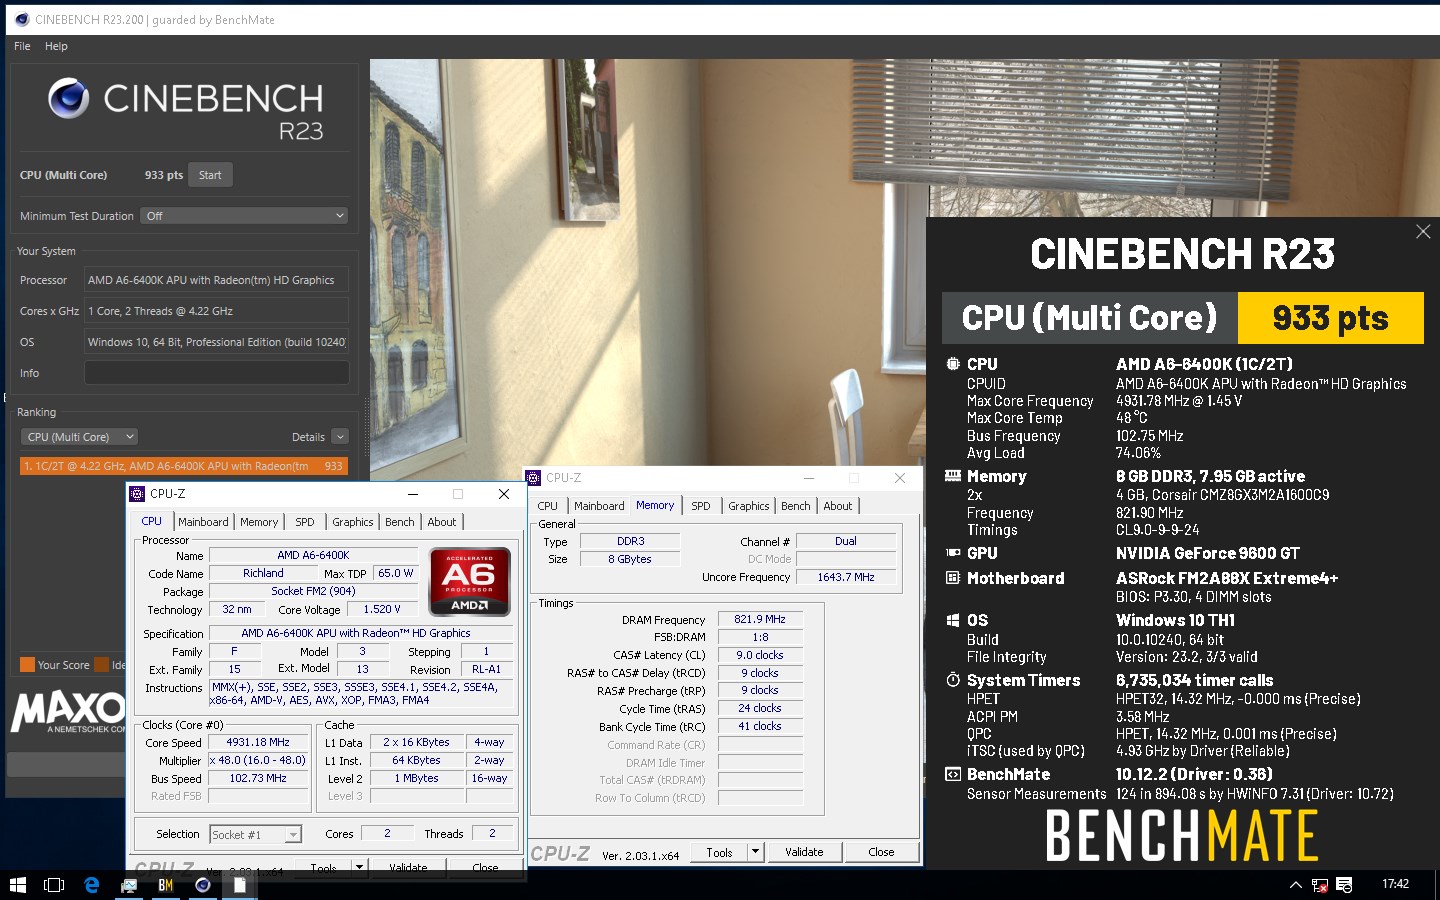Click the orange Your Score legend swatch
The height and width of the screenshot is (900, 1440).
[x=27, y=665]
